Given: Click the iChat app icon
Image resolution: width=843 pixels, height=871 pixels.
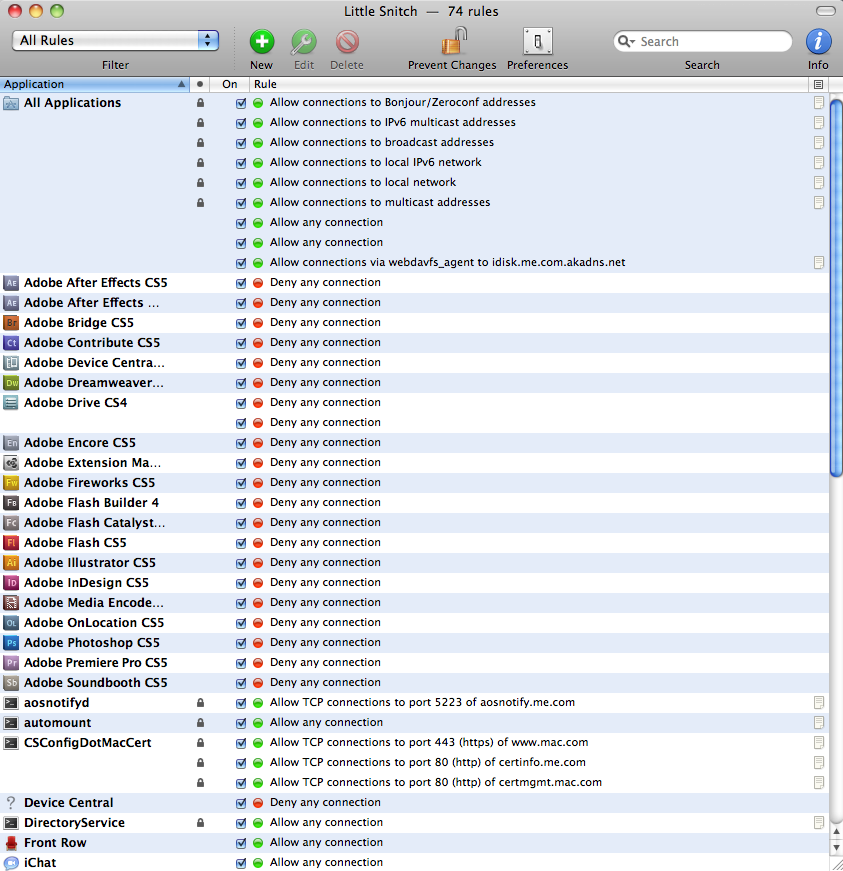Looking at the screenshot, I should point(11,863).
